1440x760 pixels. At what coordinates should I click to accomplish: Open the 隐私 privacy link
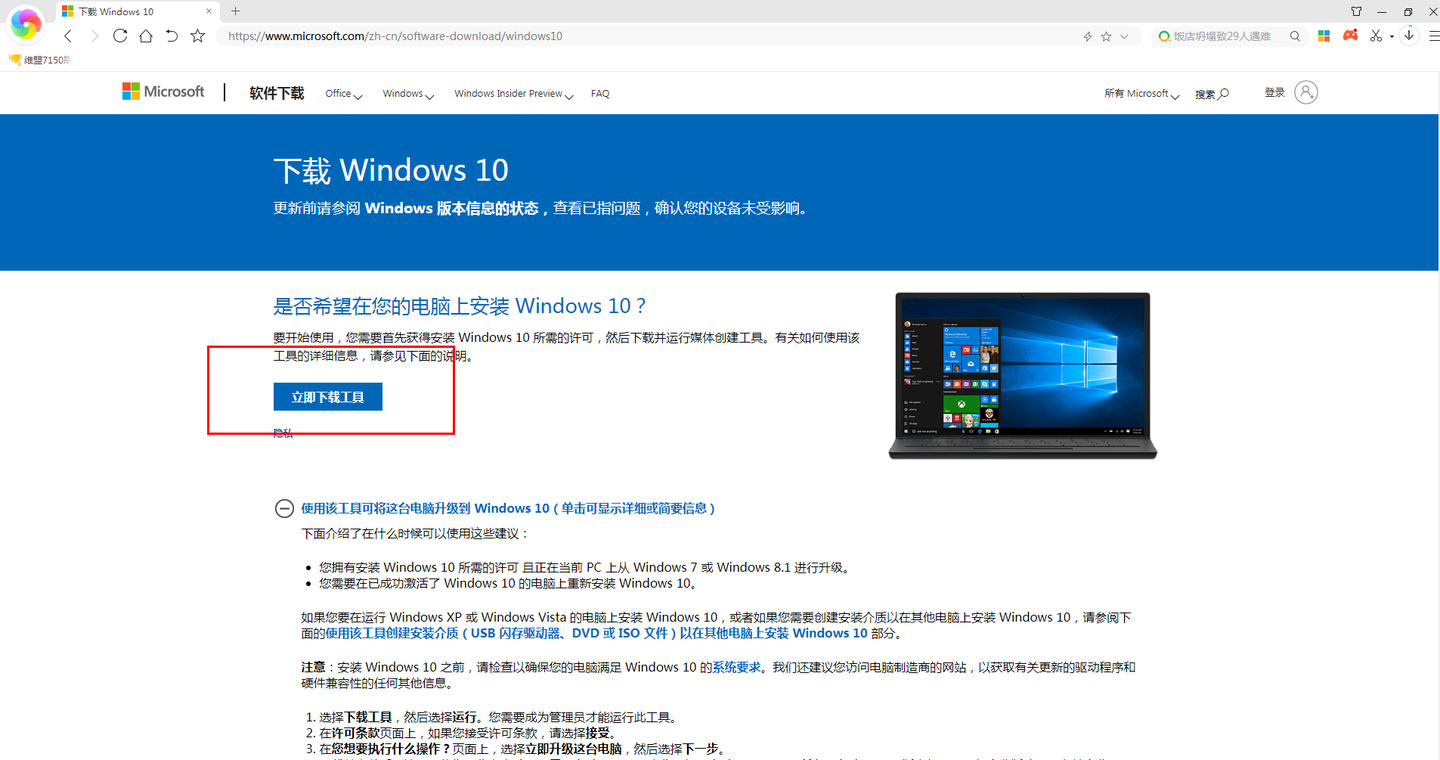tap(283, 433)
